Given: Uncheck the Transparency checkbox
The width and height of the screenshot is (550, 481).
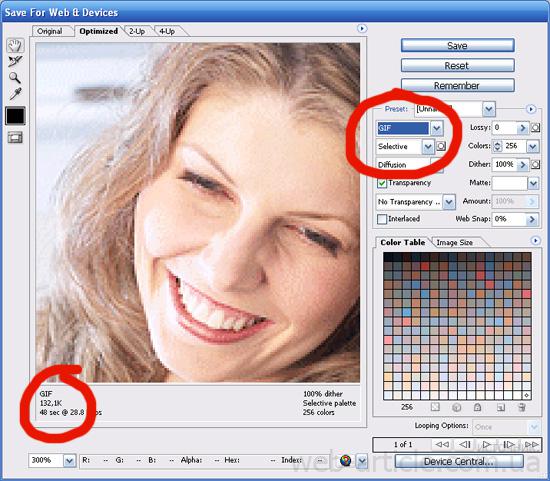Looking at the screenshot, I should (x=382, y=183).
